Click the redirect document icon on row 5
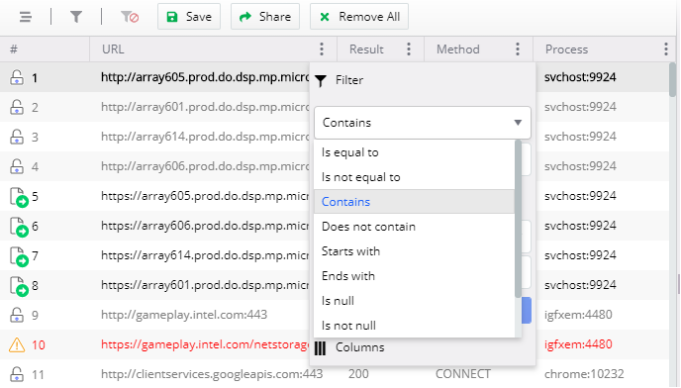The width and height of the screenshot is (681, 388). 19,197
